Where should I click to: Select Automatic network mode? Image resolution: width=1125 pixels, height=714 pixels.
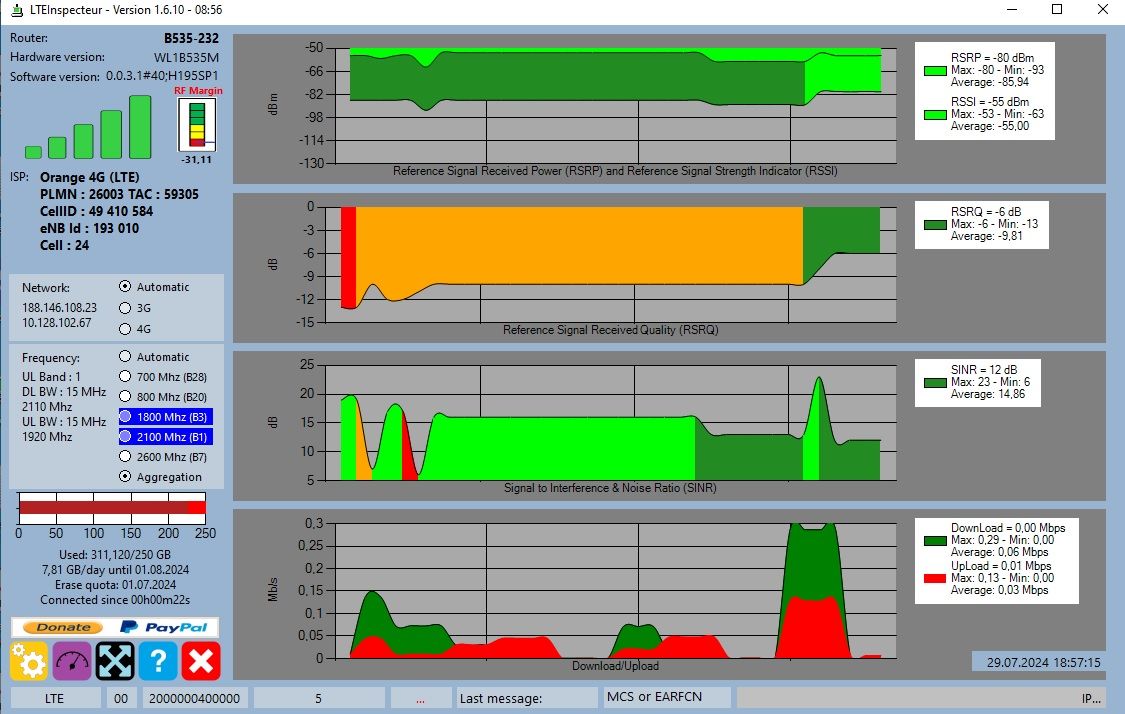[125, 286]
